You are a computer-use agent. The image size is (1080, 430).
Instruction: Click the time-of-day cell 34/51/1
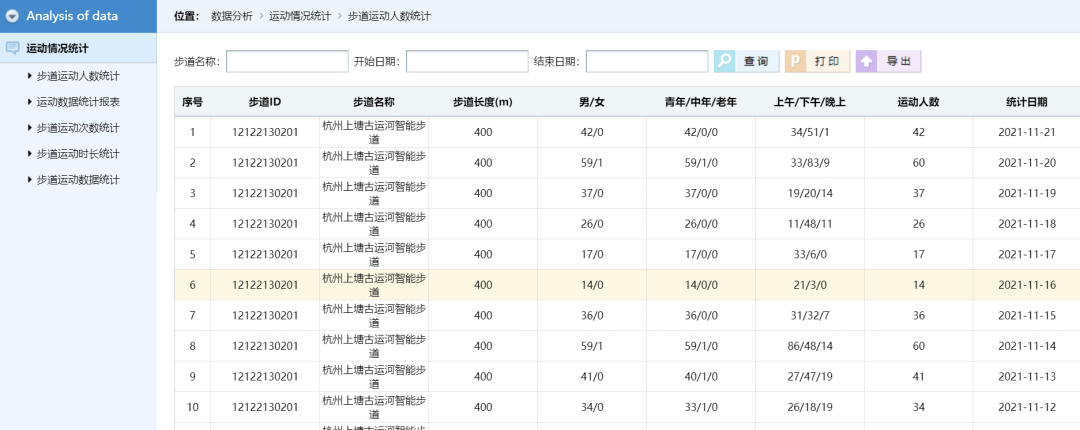[x=810, y=132]
